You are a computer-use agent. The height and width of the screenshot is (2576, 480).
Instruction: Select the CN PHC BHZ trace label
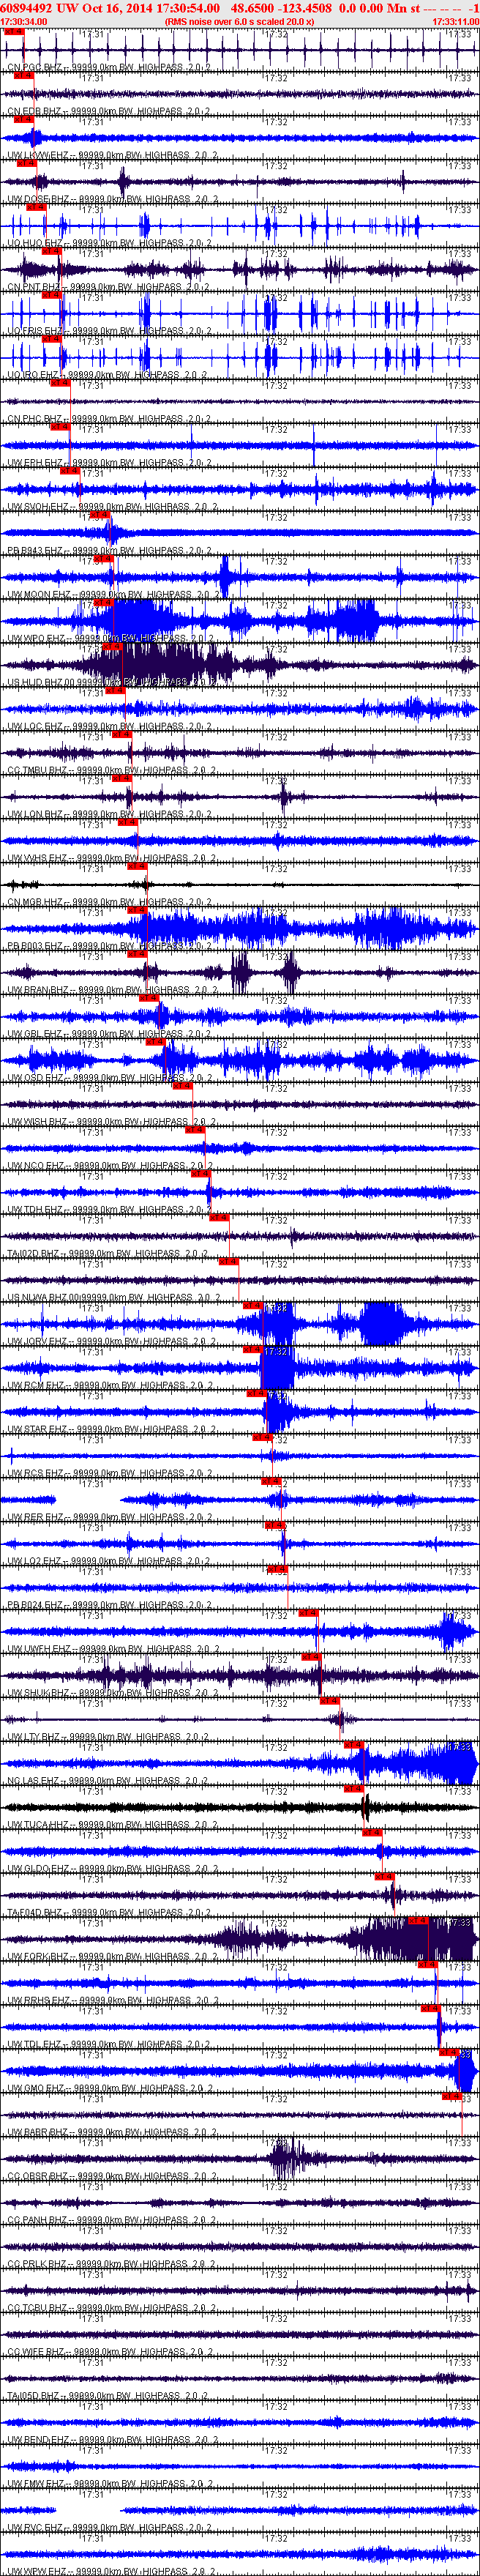coord(109,420)
